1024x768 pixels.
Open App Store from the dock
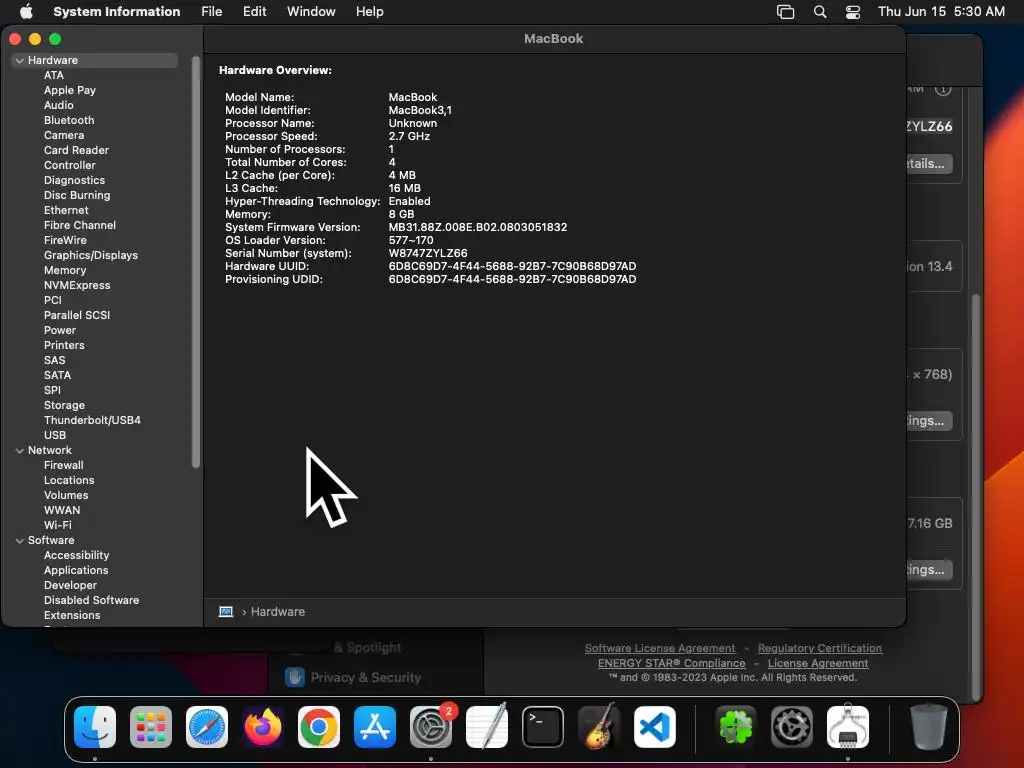pyautogui.click(x=375, y=727)
